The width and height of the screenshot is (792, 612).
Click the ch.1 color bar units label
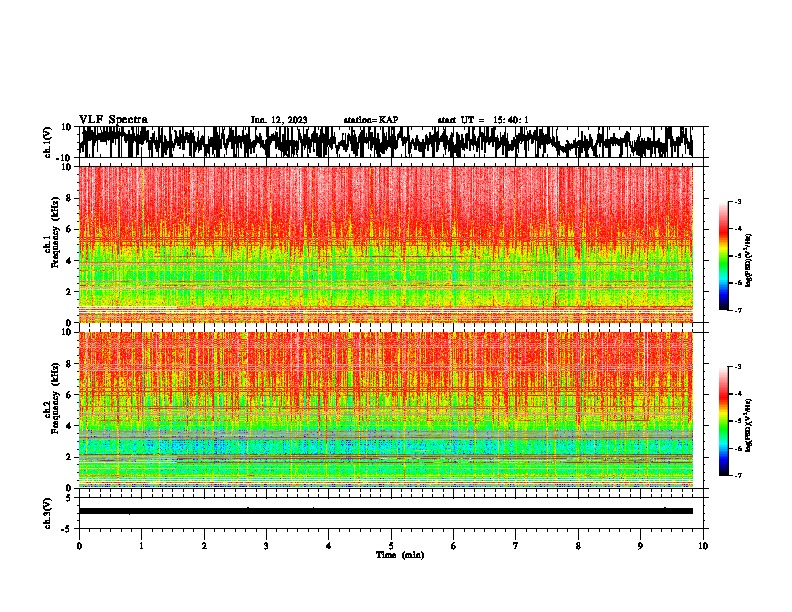click(x=749, y=260)
